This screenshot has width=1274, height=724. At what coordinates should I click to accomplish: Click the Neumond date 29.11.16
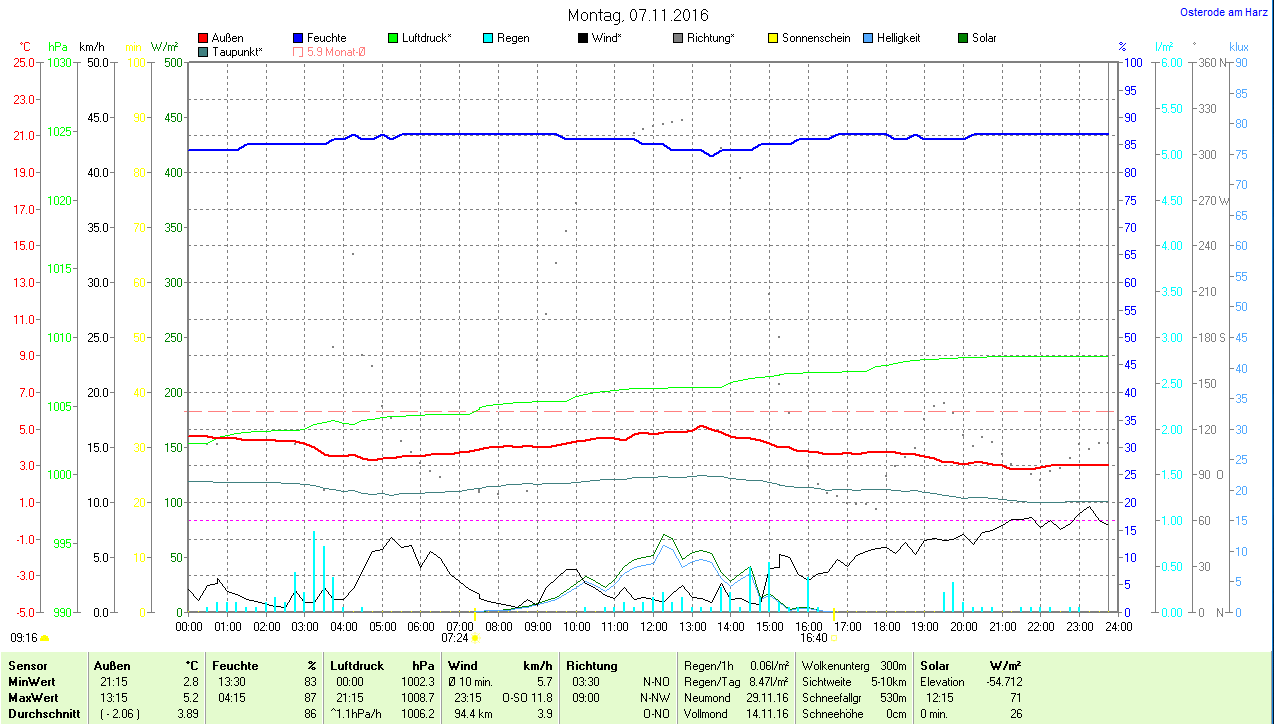pos(768,698)
